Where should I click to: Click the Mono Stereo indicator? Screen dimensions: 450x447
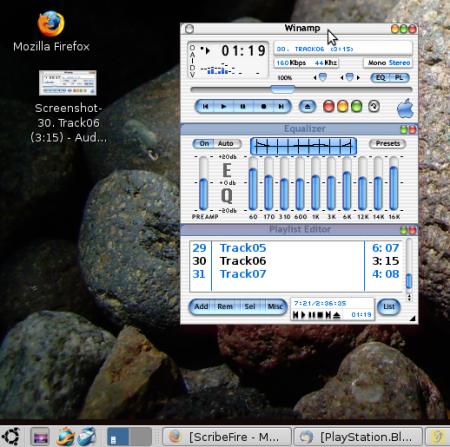click(388, 63)
